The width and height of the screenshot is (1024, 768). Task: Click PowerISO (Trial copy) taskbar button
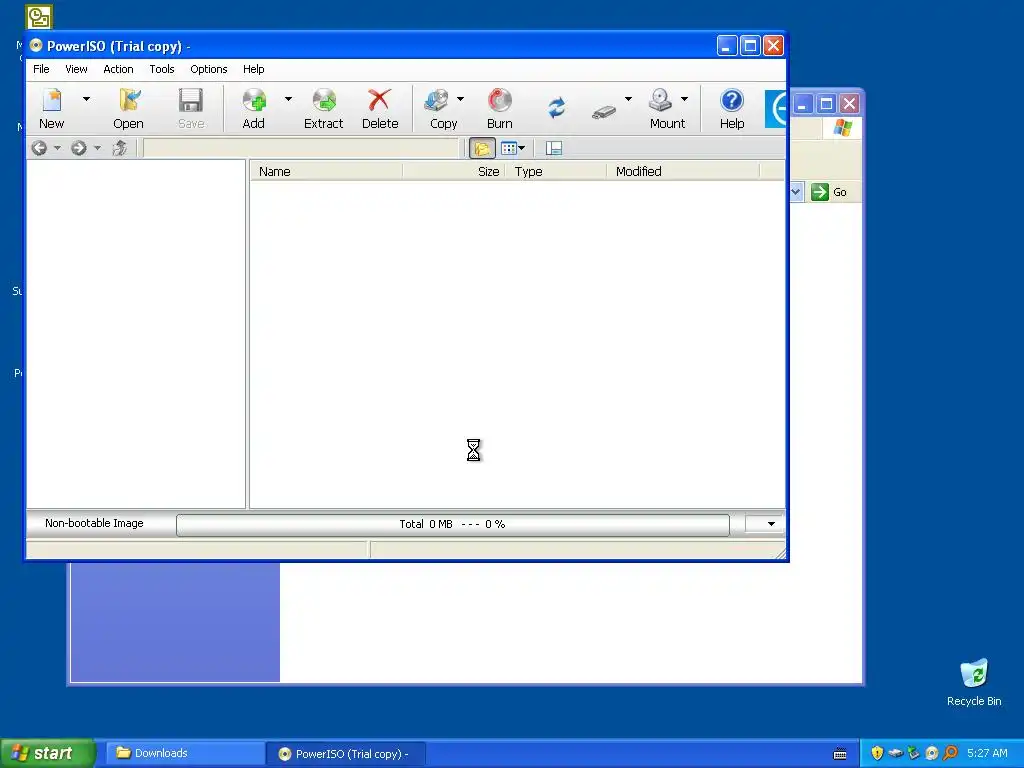(x=345, y=754)
